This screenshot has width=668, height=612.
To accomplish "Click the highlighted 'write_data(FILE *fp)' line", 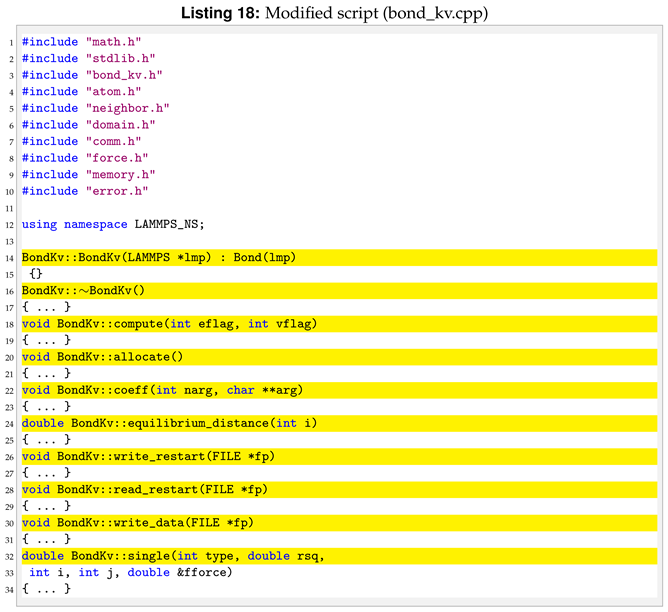I will coord(339,523).
